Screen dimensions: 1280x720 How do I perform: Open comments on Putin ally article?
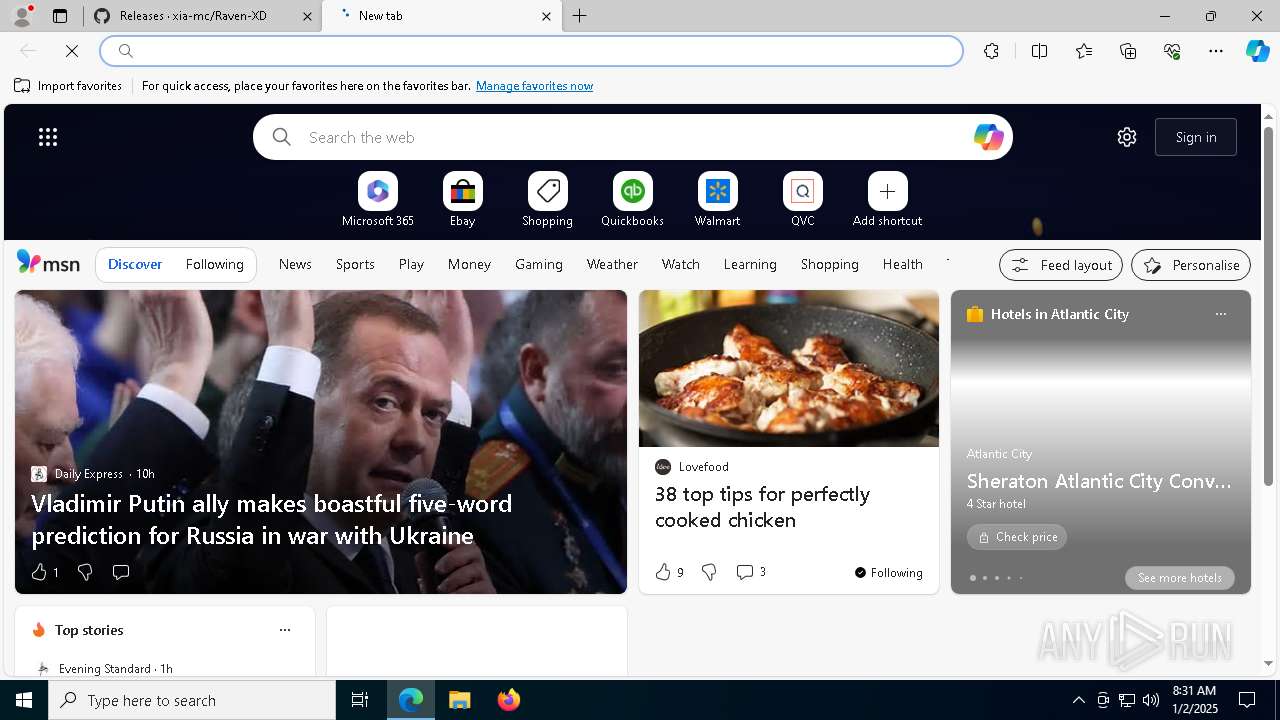[x=121, y=572]
